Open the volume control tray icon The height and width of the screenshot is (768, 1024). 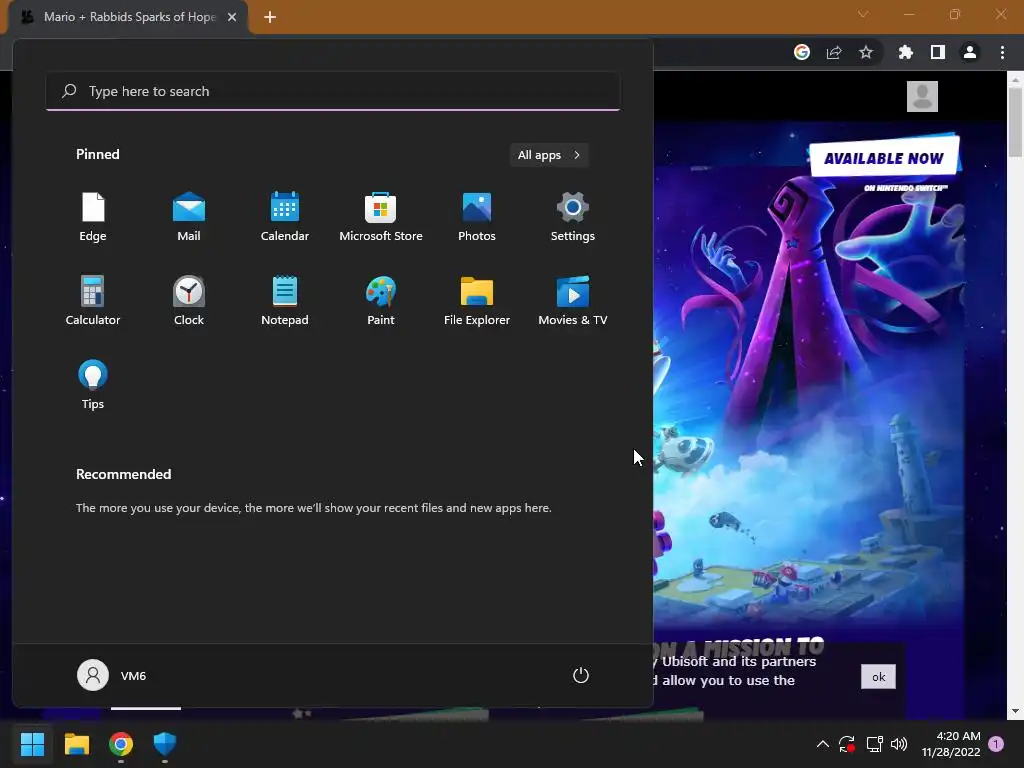click(x=899, y=744)
